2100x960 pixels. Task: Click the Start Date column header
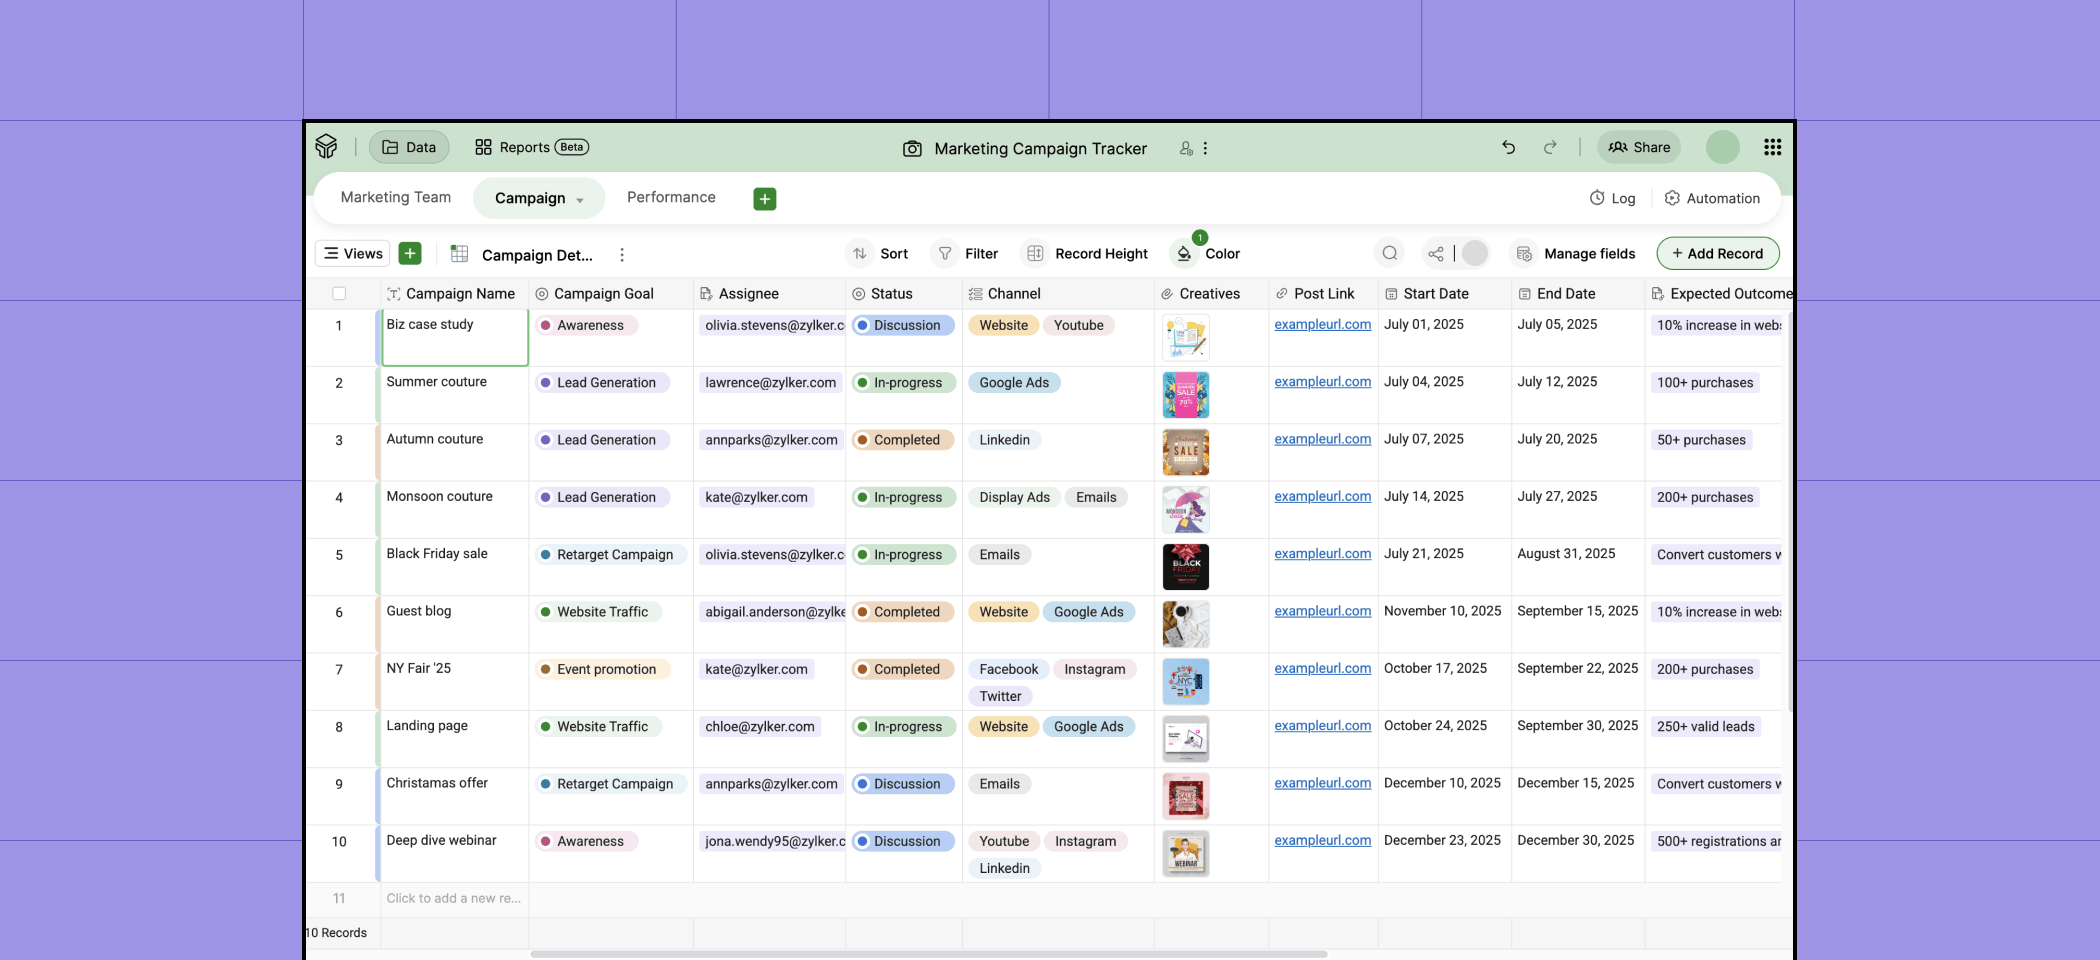pos(1444,293)
